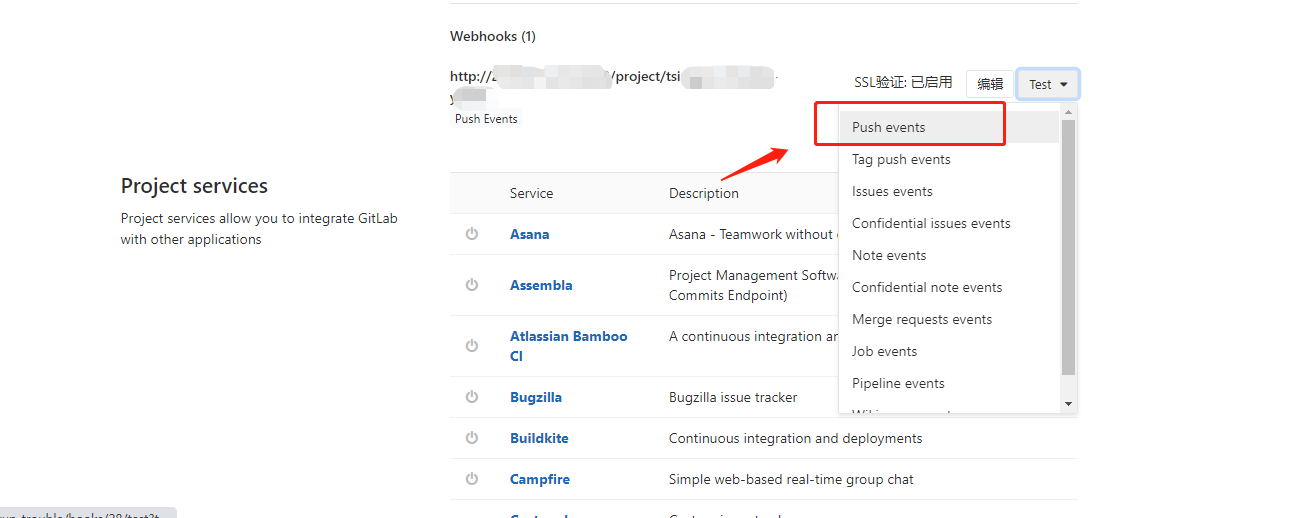Click the Service column header
Viewport: 1289px width, 518px height.
(531, 193)
